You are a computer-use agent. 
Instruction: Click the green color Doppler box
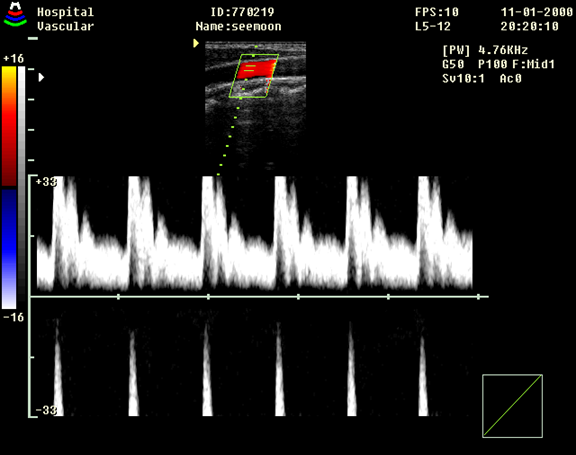(x=254, y=76)
